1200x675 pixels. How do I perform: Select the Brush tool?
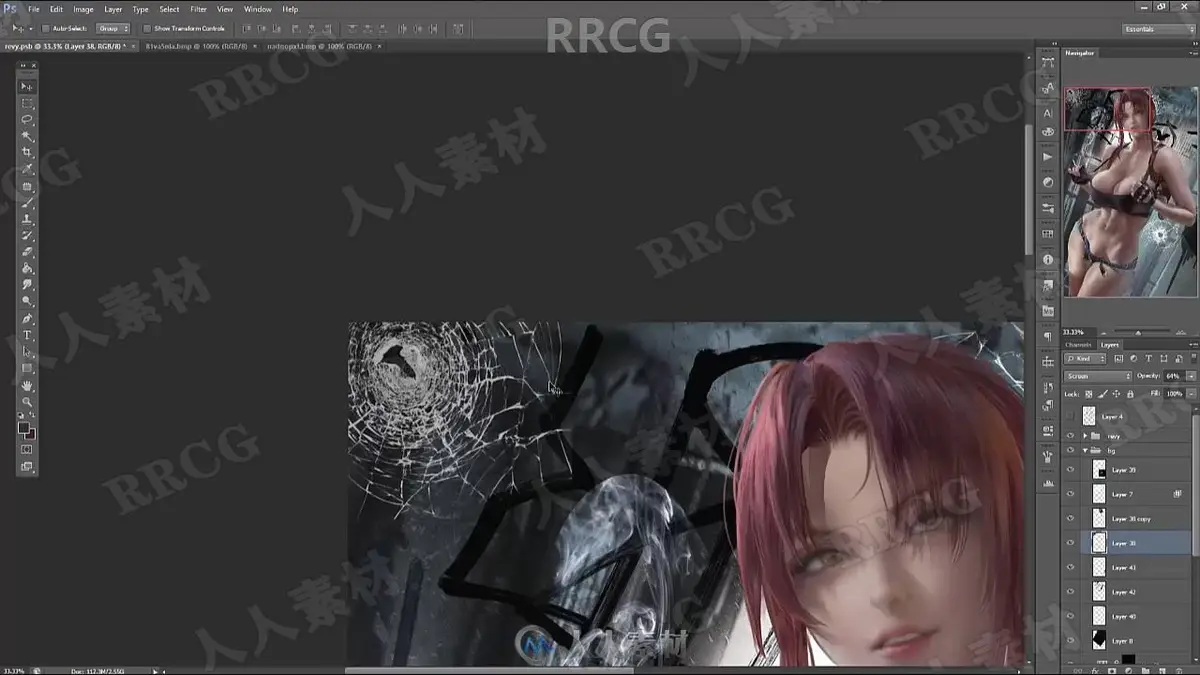pos(27,202)
